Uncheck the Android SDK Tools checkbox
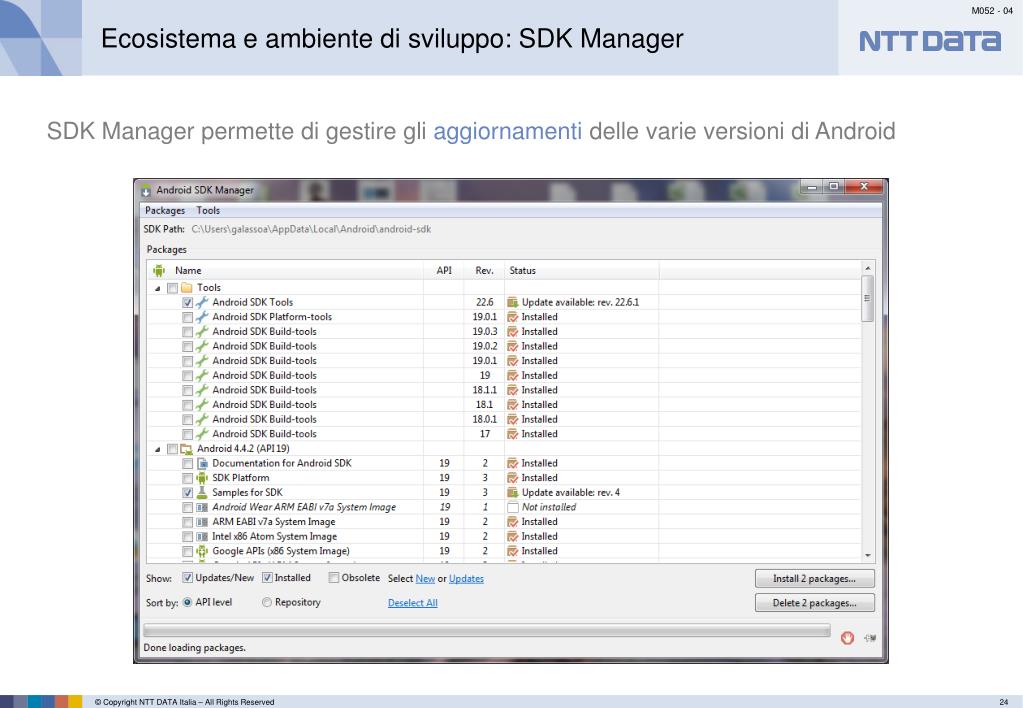Viewport: 1023px width, 708px height. click(x=187, y=303)
